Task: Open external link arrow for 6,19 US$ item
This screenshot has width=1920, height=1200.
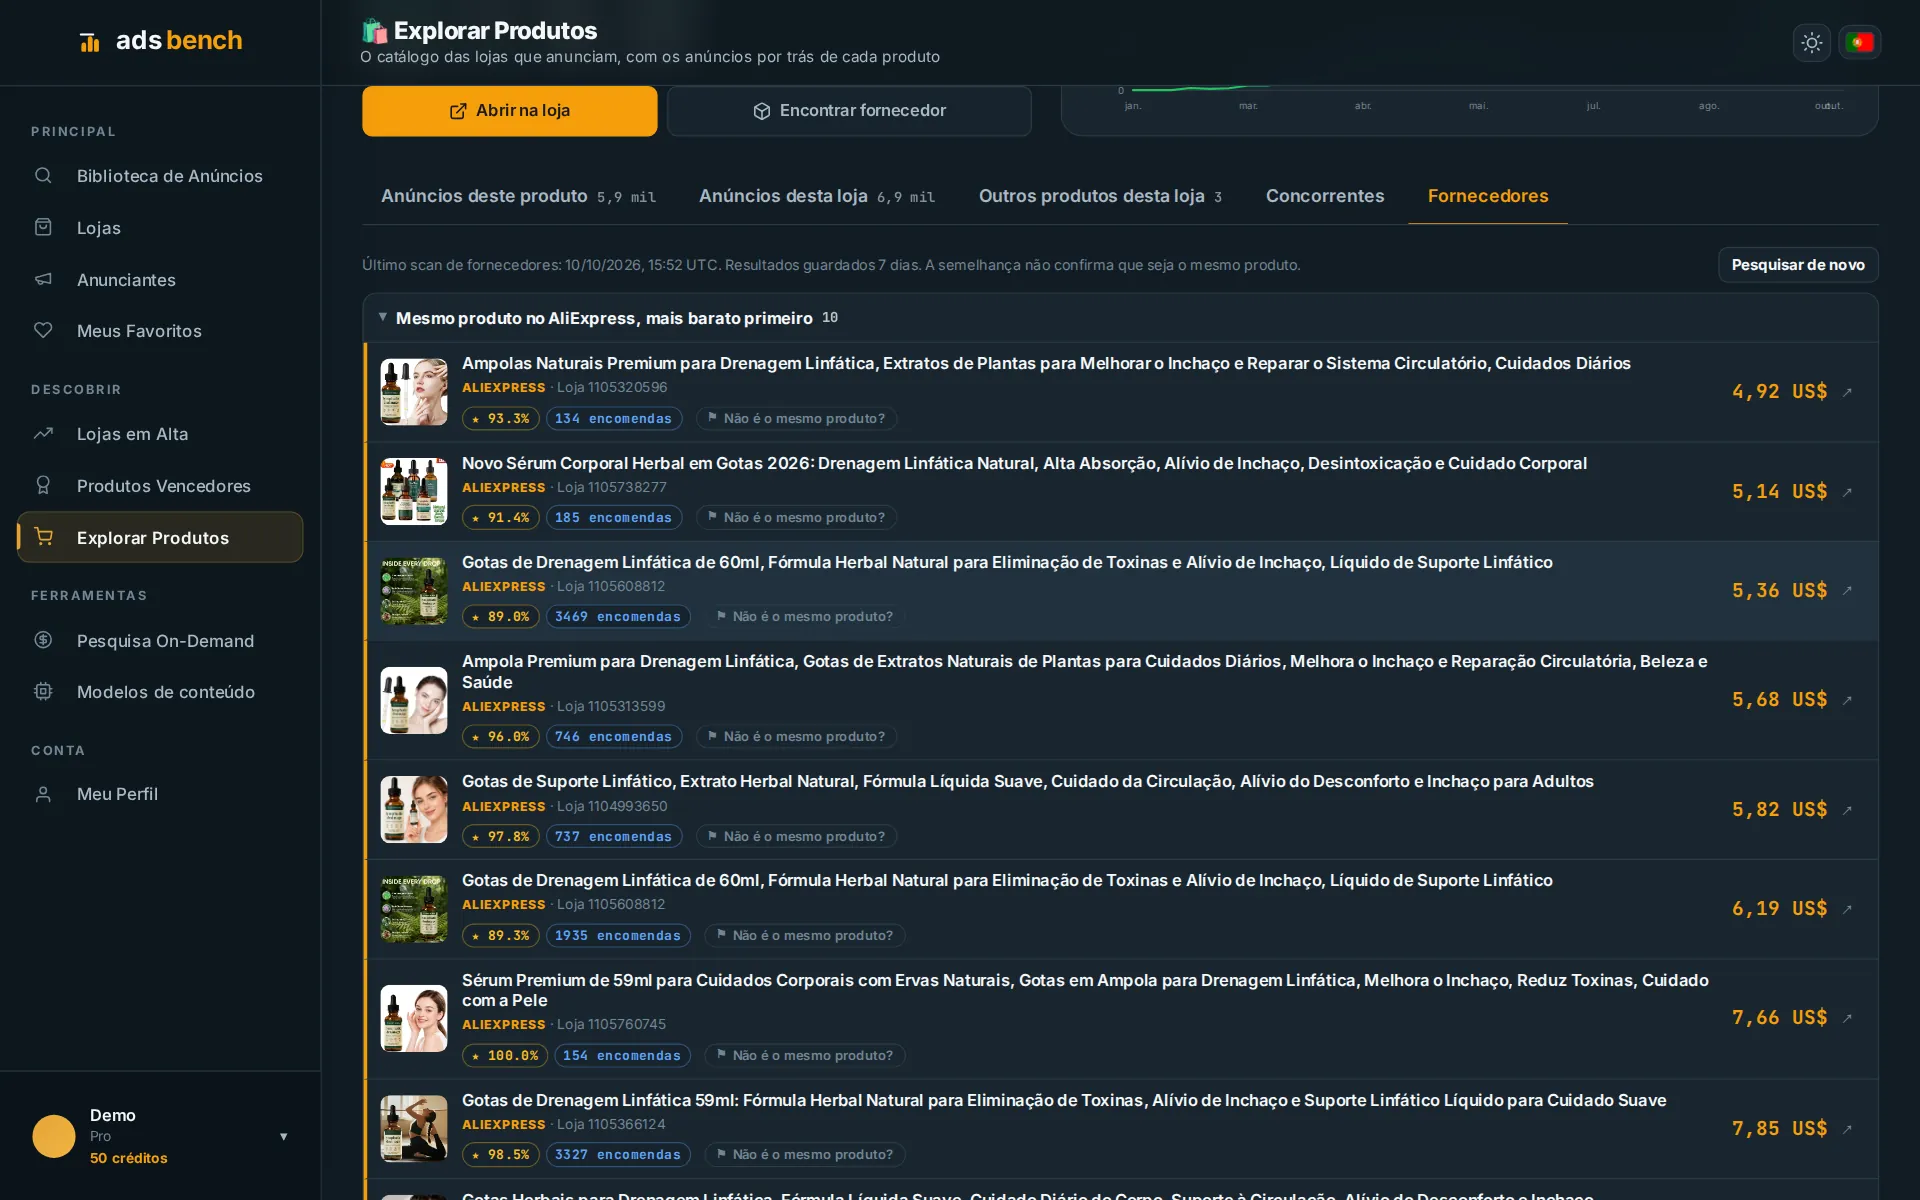Action: [1847, 909]
